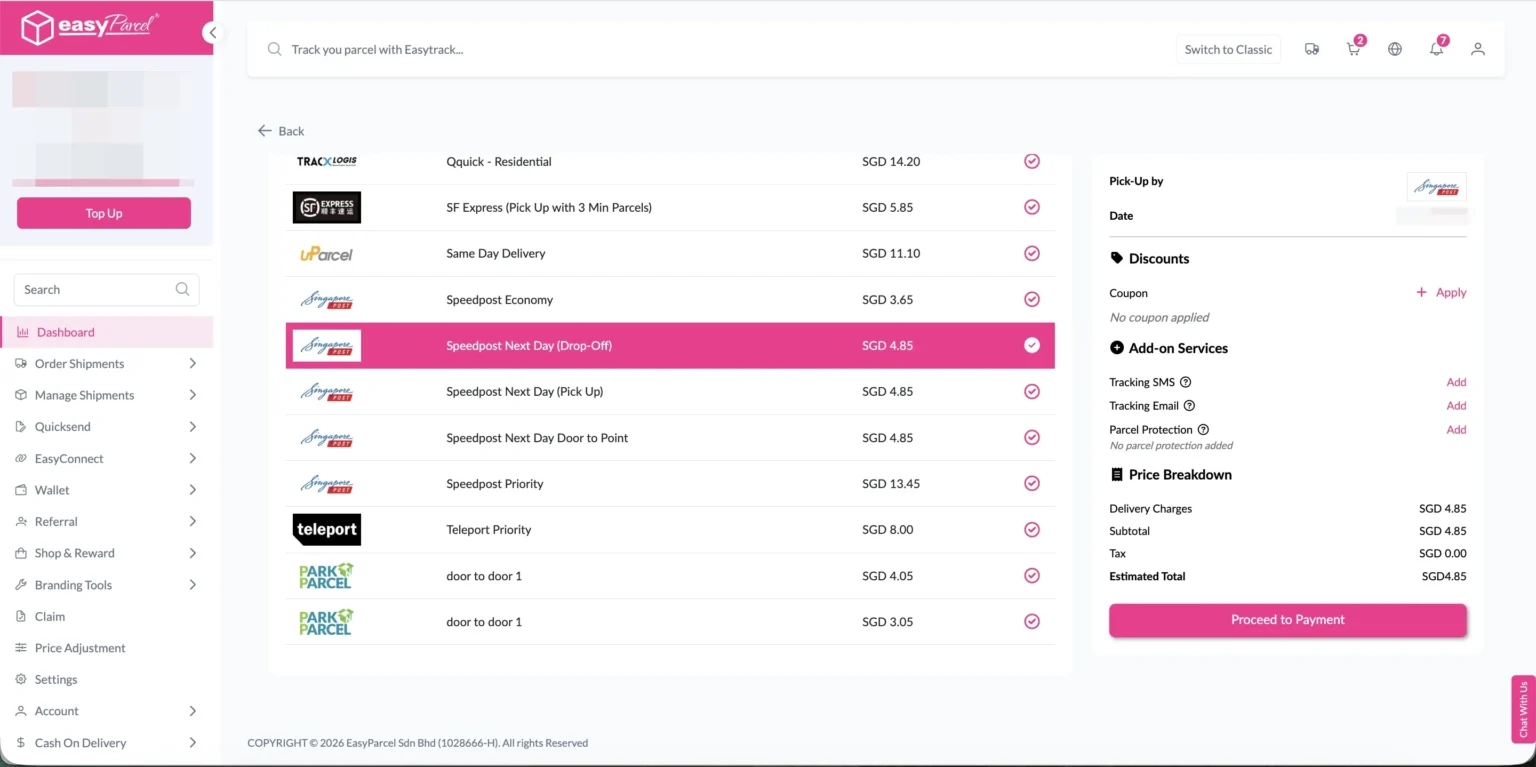
Task: Expand Branding Tools chevron
Action: [x=193, y=585]
